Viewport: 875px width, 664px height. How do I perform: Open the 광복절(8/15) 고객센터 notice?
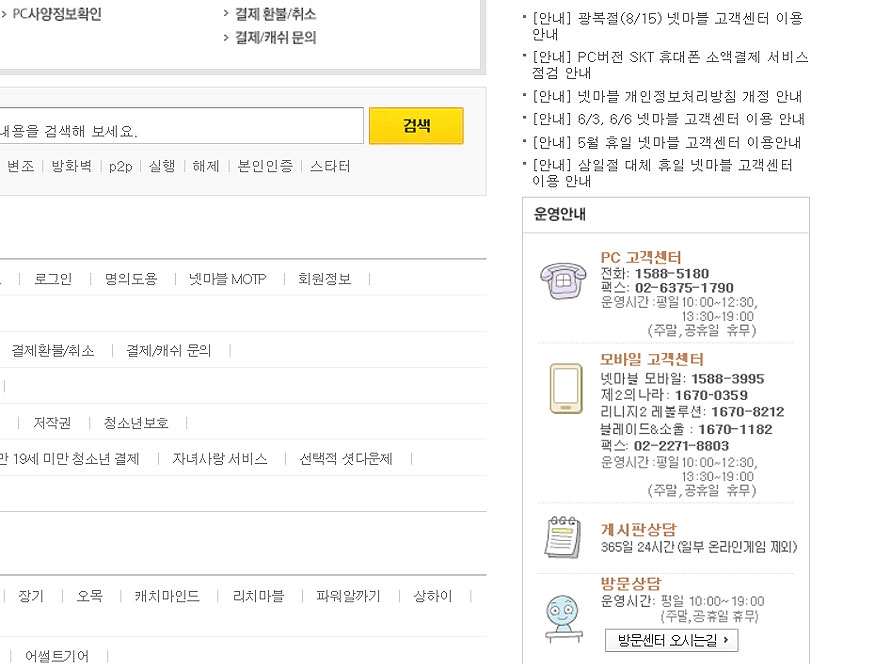(667, 26)
